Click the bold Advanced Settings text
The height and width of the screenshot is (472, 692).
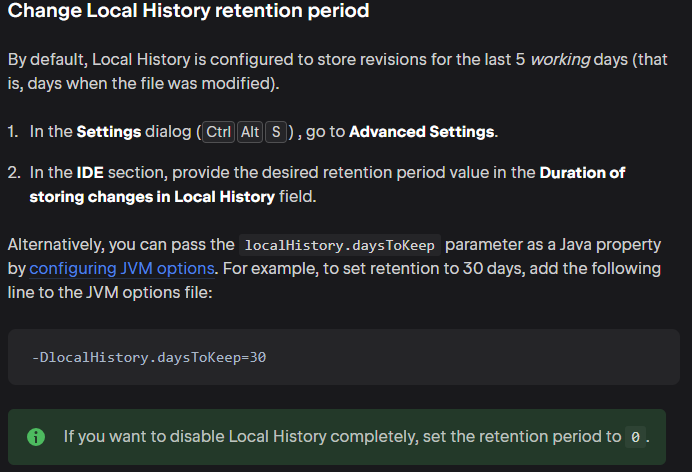(x=422, y=132)
